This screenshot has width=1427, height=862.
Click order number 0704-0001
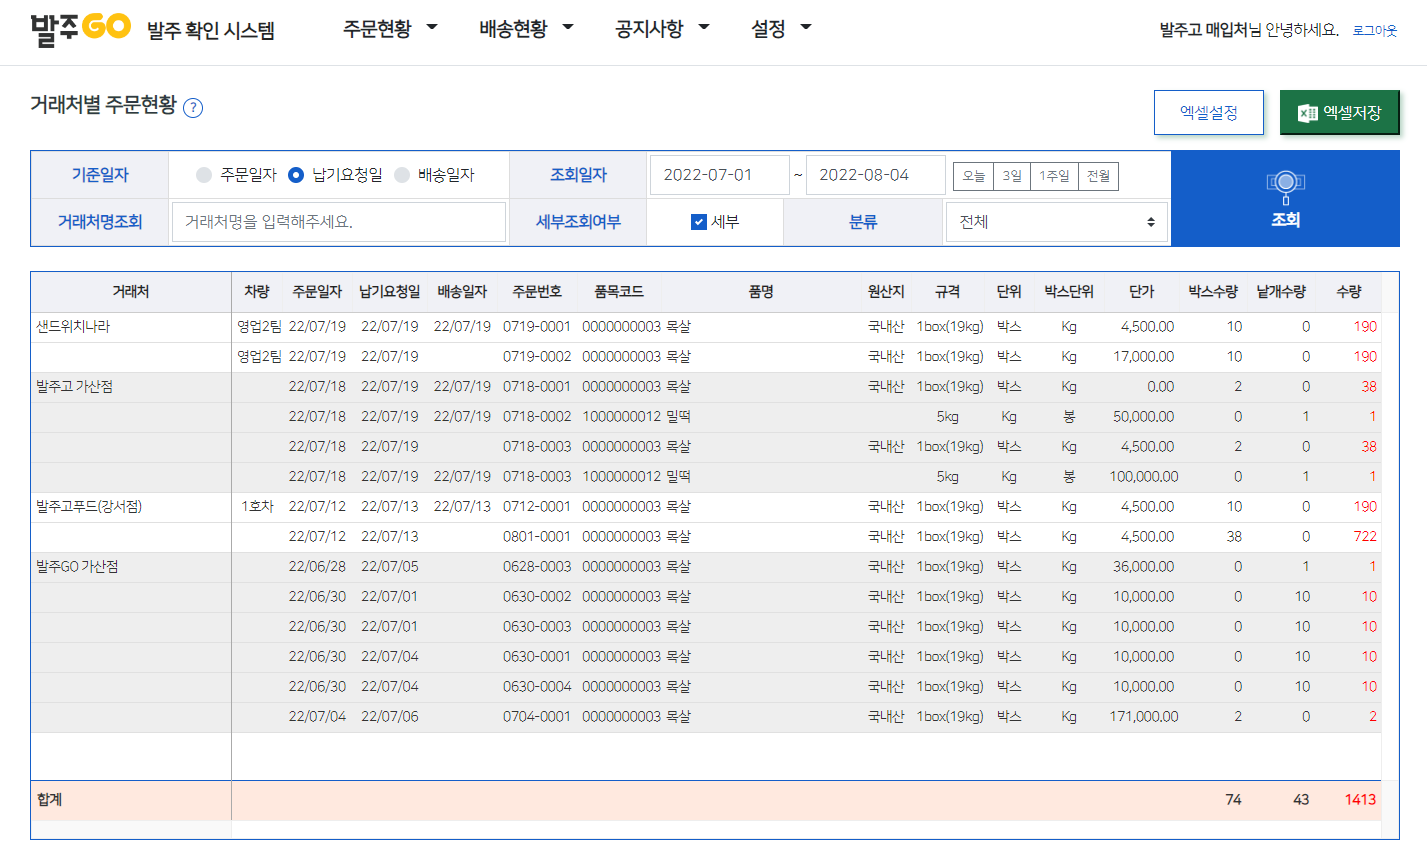pos(537,717)
